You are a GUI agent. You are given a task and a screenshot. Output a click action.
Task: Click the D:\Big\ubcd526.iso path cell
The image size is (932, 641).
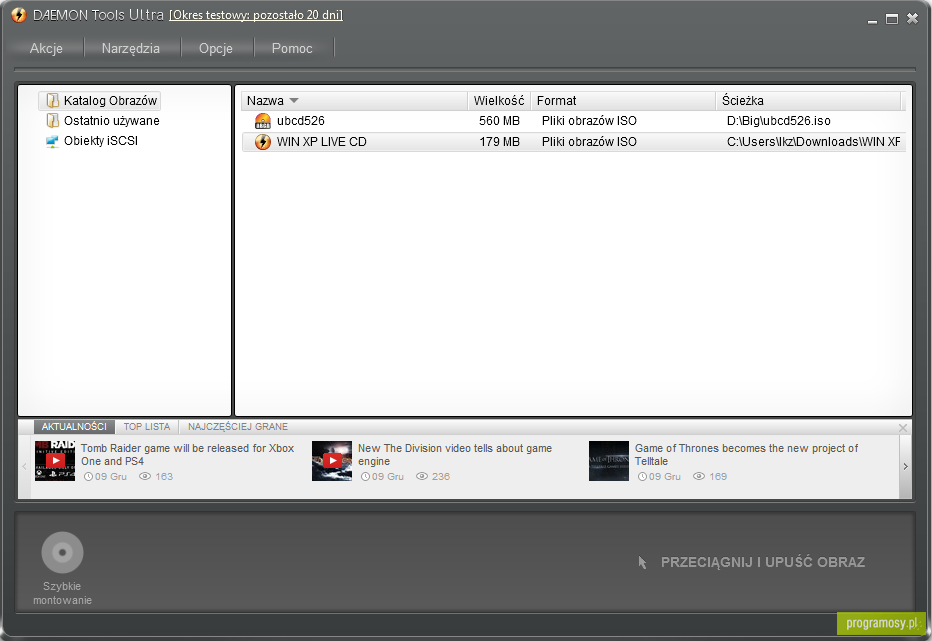pos(779,121)
